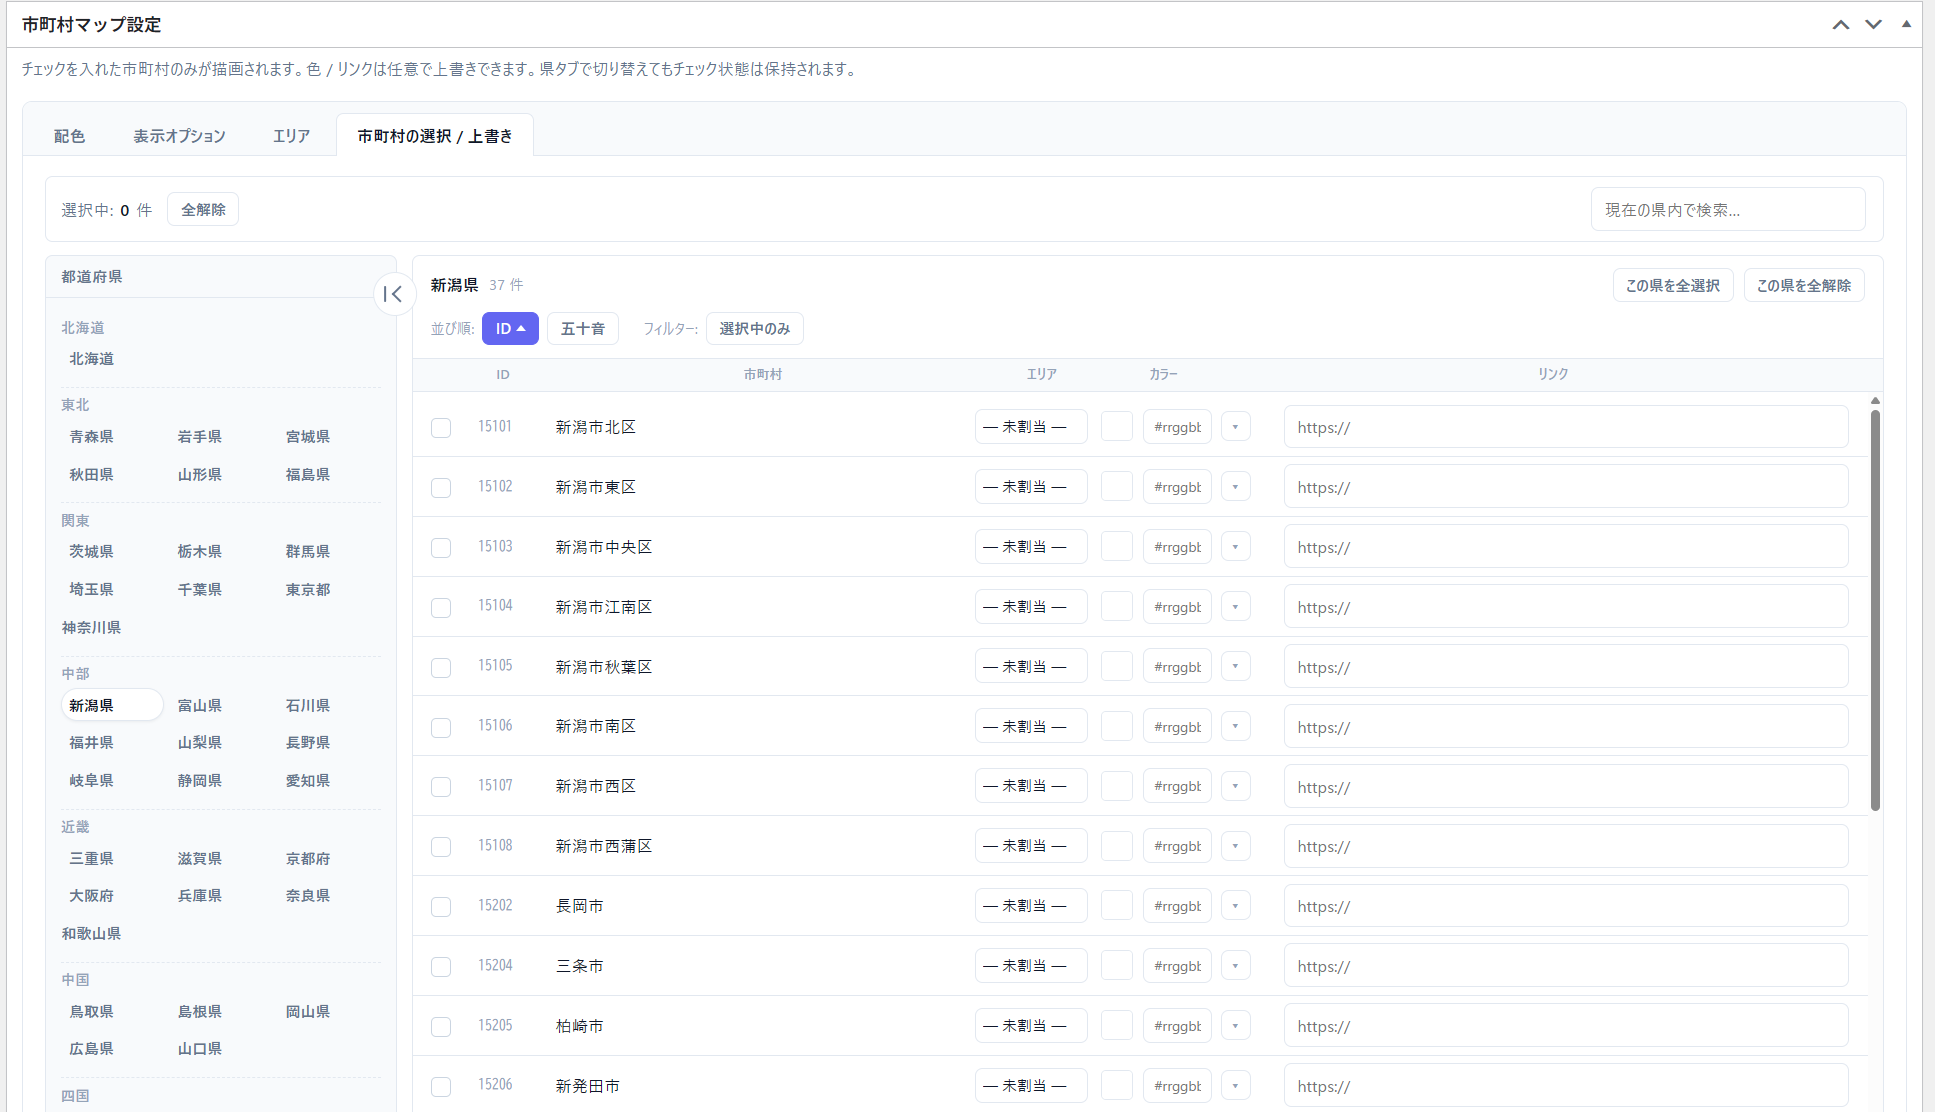Click the link field for 長岡市
Image resolution: width=1935 pixels, height=1112 pixels.
1566,906
